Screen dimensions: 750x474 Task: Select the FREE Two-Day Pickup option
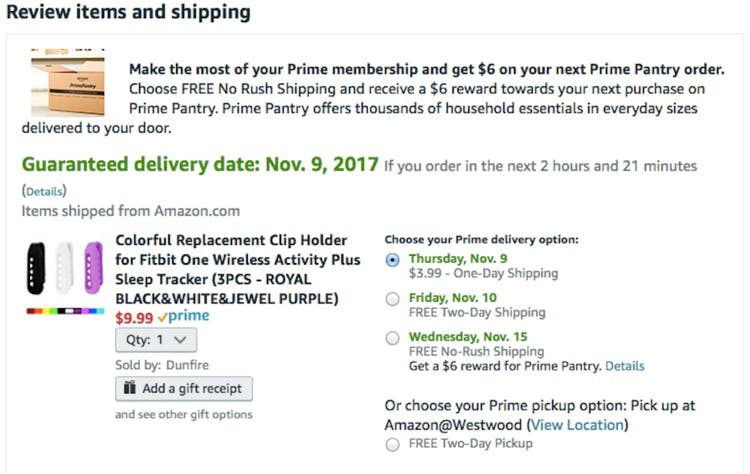coord(392,443)
